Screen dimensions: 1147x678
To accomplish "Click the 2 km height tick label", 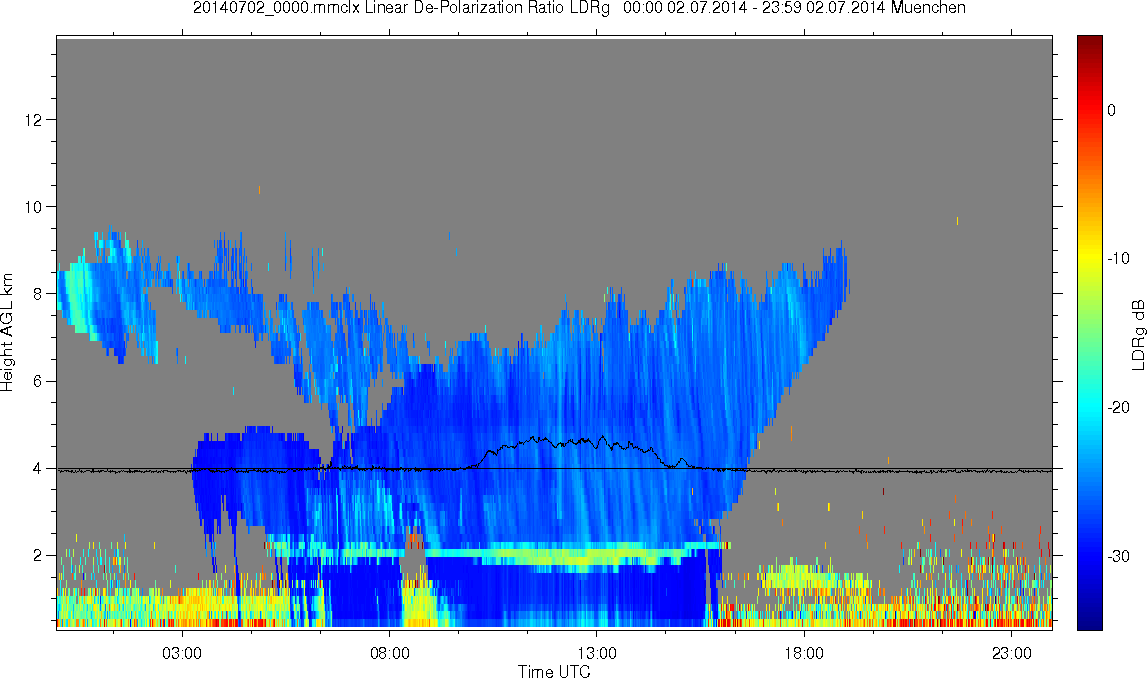I will [37, 556].
